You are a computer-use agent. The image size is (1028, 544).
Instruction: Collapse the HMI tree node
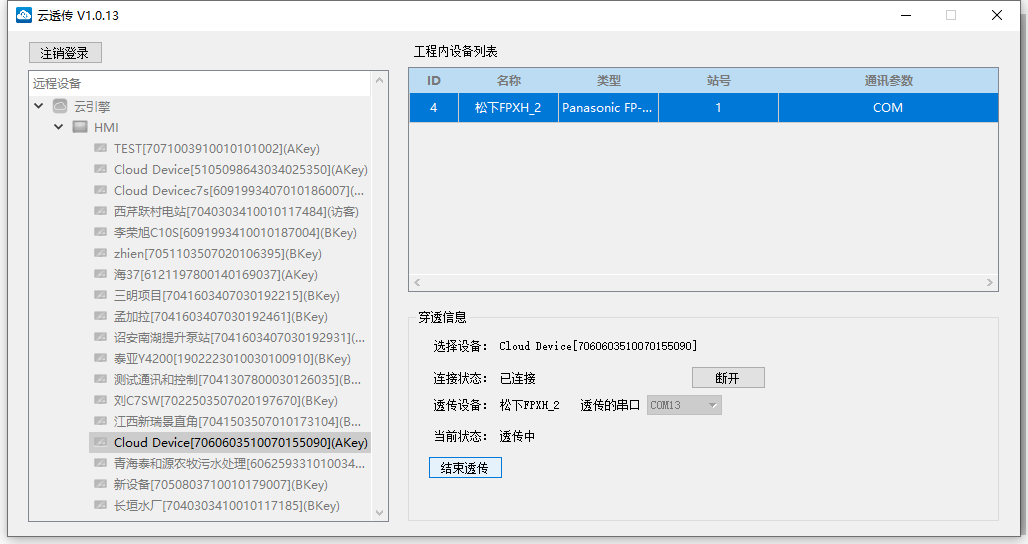coord(59,126)
